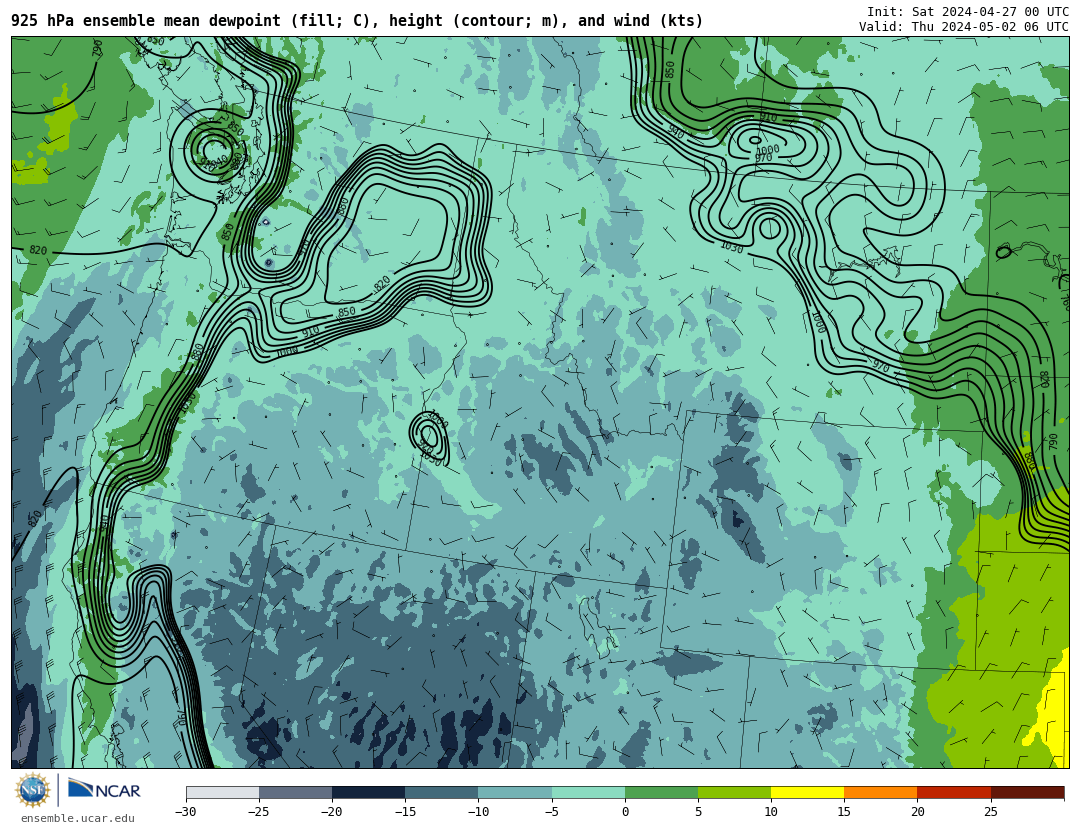
Task: Click the 20 to 25 red swatch
Action: 954,792
